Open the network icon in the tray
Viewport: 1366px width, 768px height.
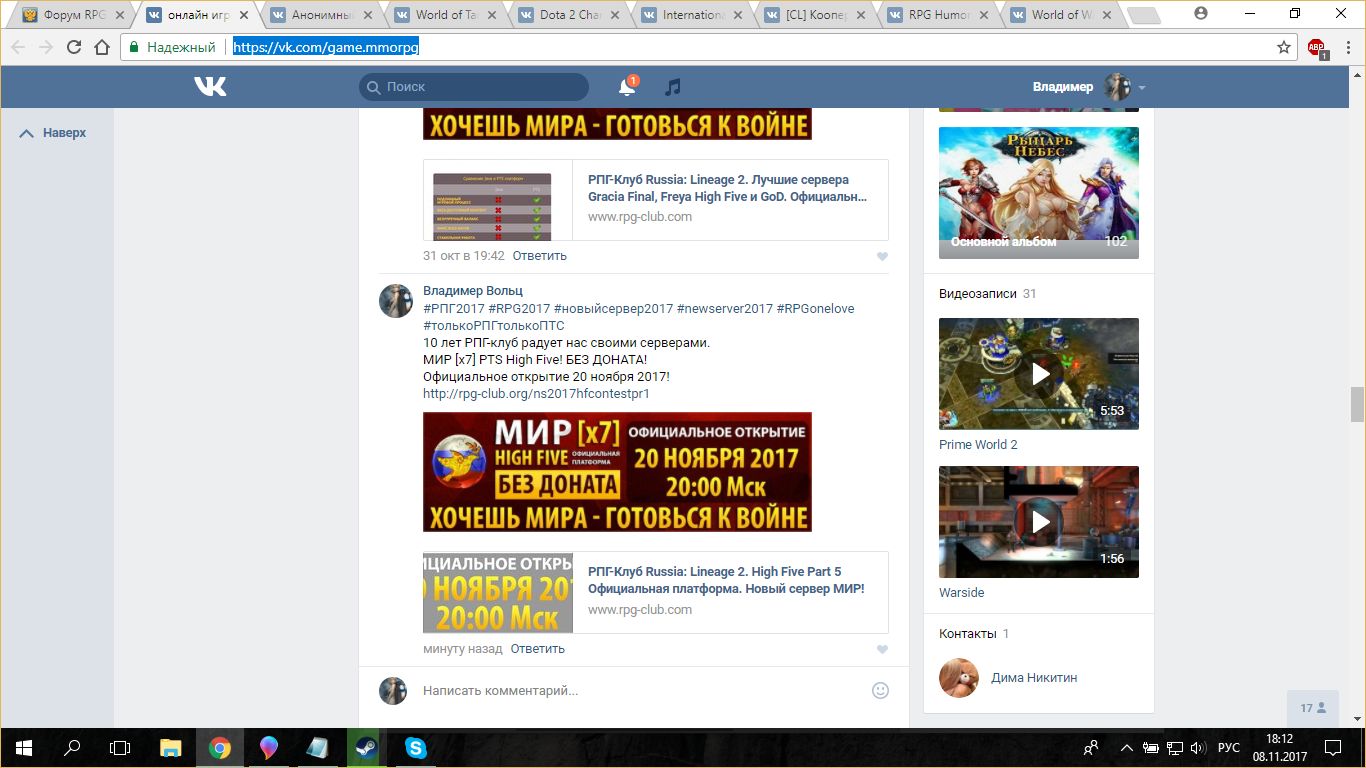click(1175, 747)
